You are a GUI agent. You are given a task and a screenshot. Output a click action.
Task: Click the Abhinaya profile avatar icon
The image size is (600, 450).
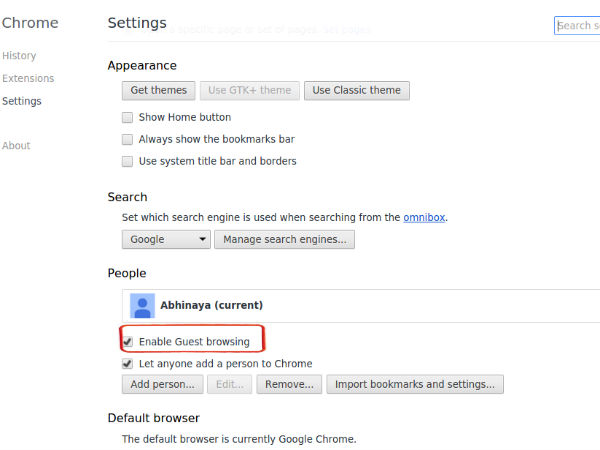click(142, 305)
